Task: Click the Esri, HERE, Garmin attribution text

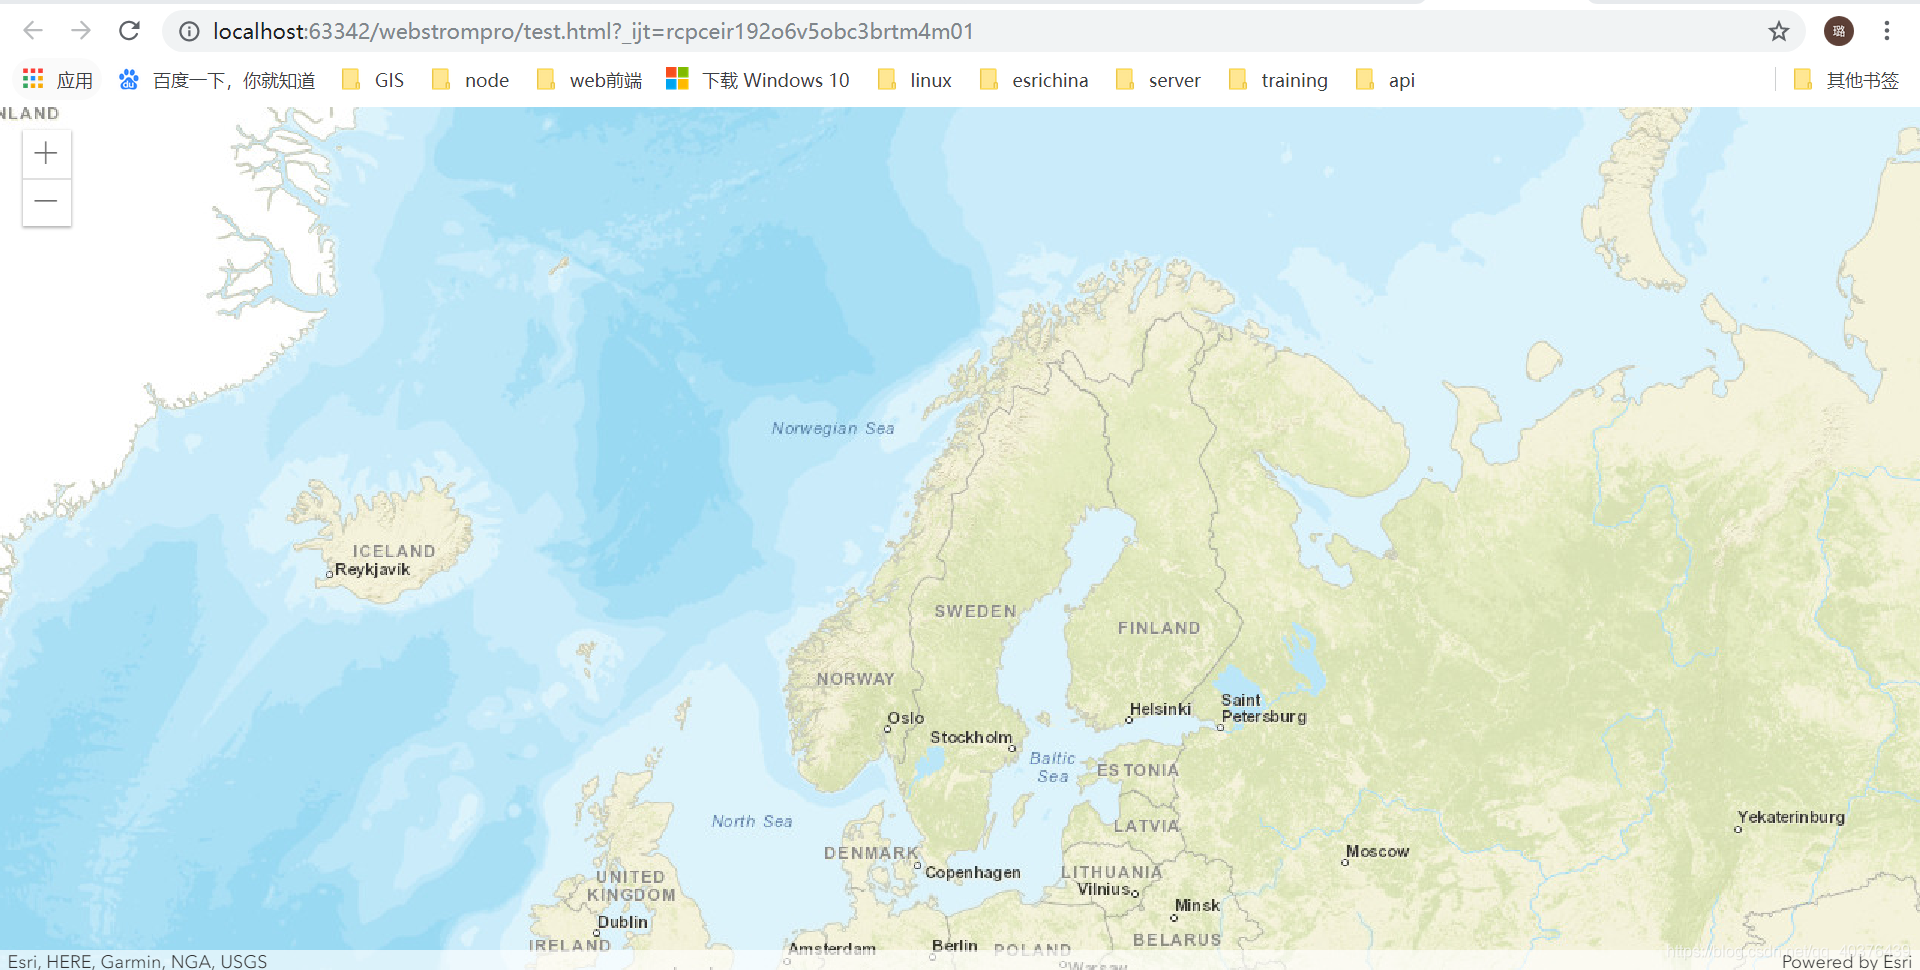Action: click(137, 961)
